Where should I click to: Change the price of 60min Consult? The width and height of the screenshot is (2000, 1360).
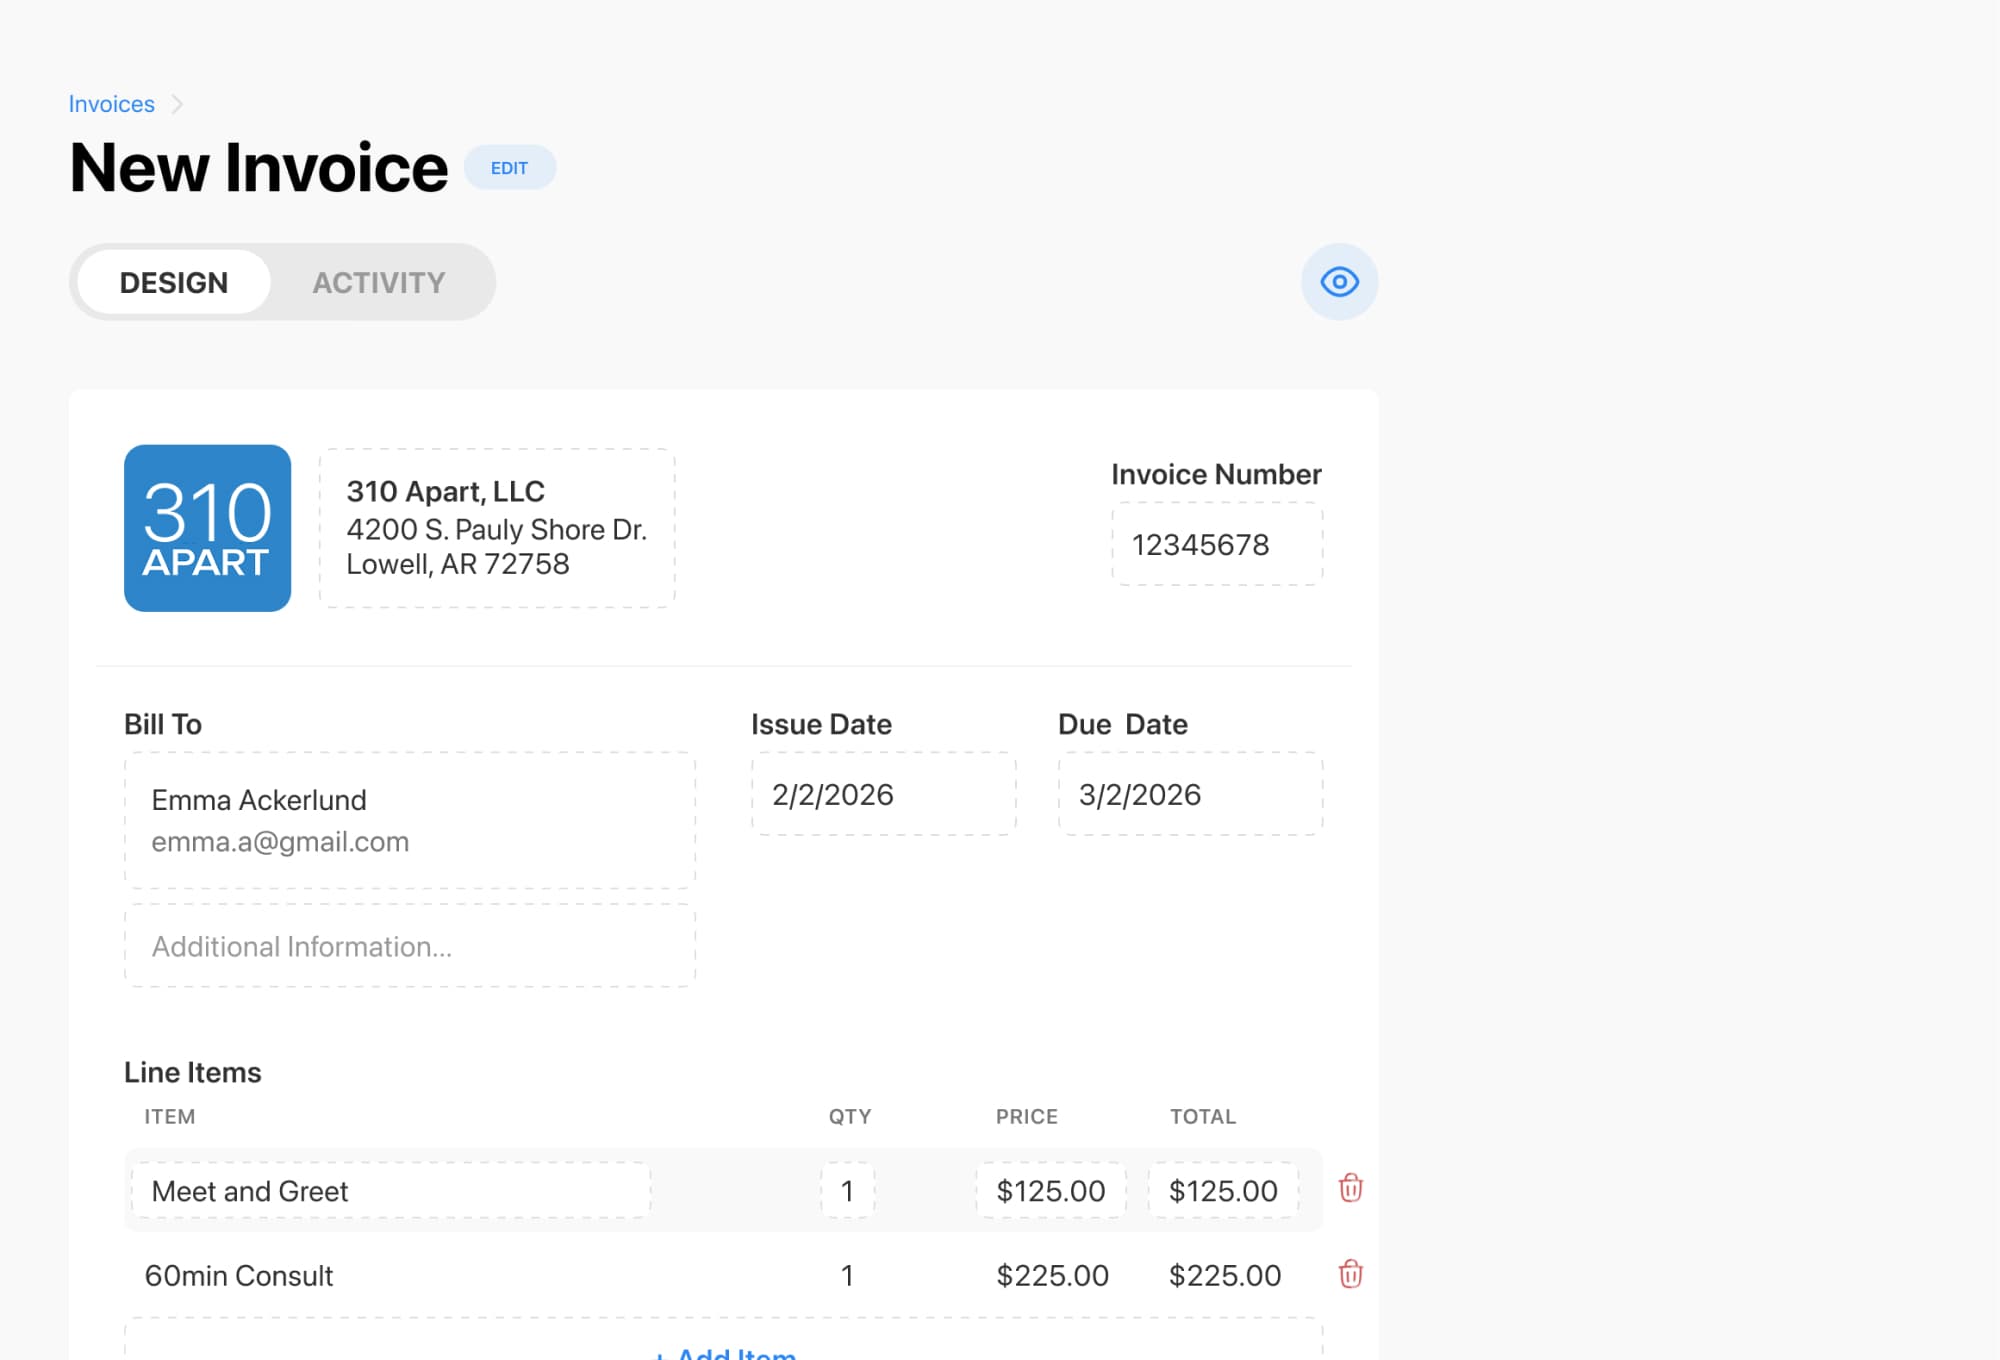coord(1050,1274)
